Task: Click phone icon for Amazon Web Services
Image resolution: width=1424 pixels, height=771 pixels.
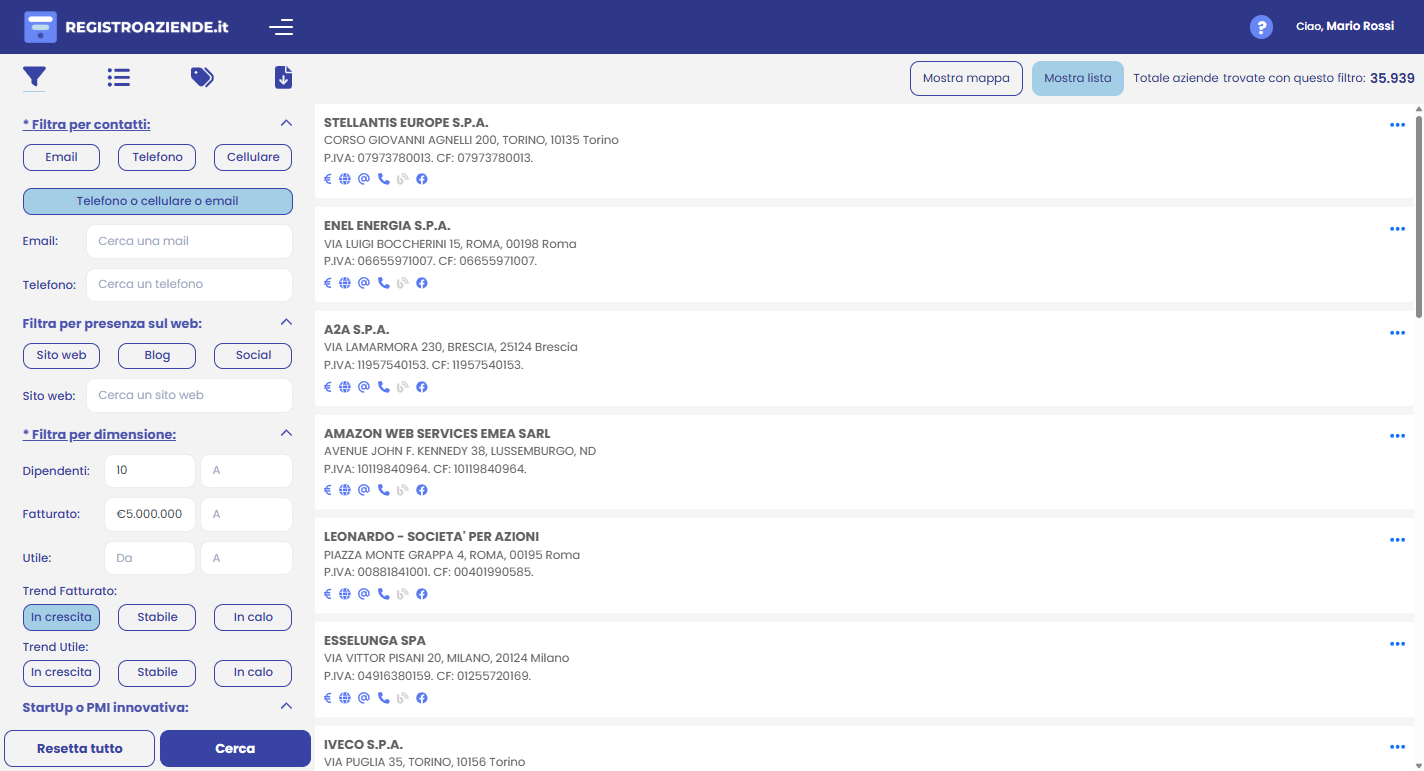Action: (383, 490)
